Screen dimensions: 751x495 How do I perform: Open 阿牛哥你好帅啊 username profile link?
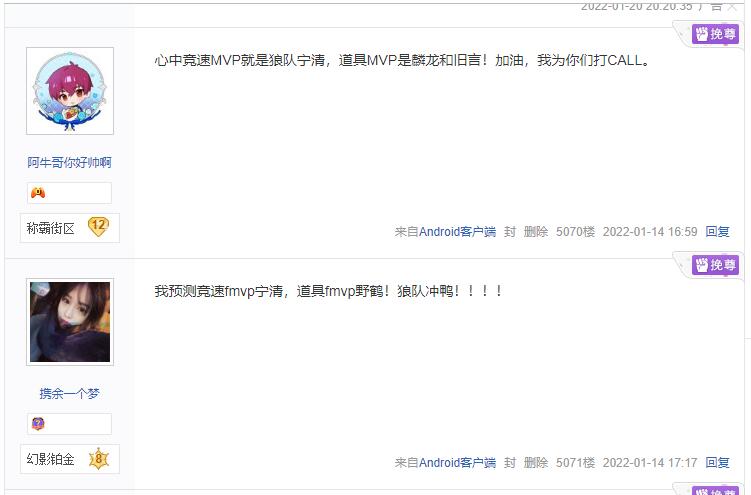click(69, 162)
